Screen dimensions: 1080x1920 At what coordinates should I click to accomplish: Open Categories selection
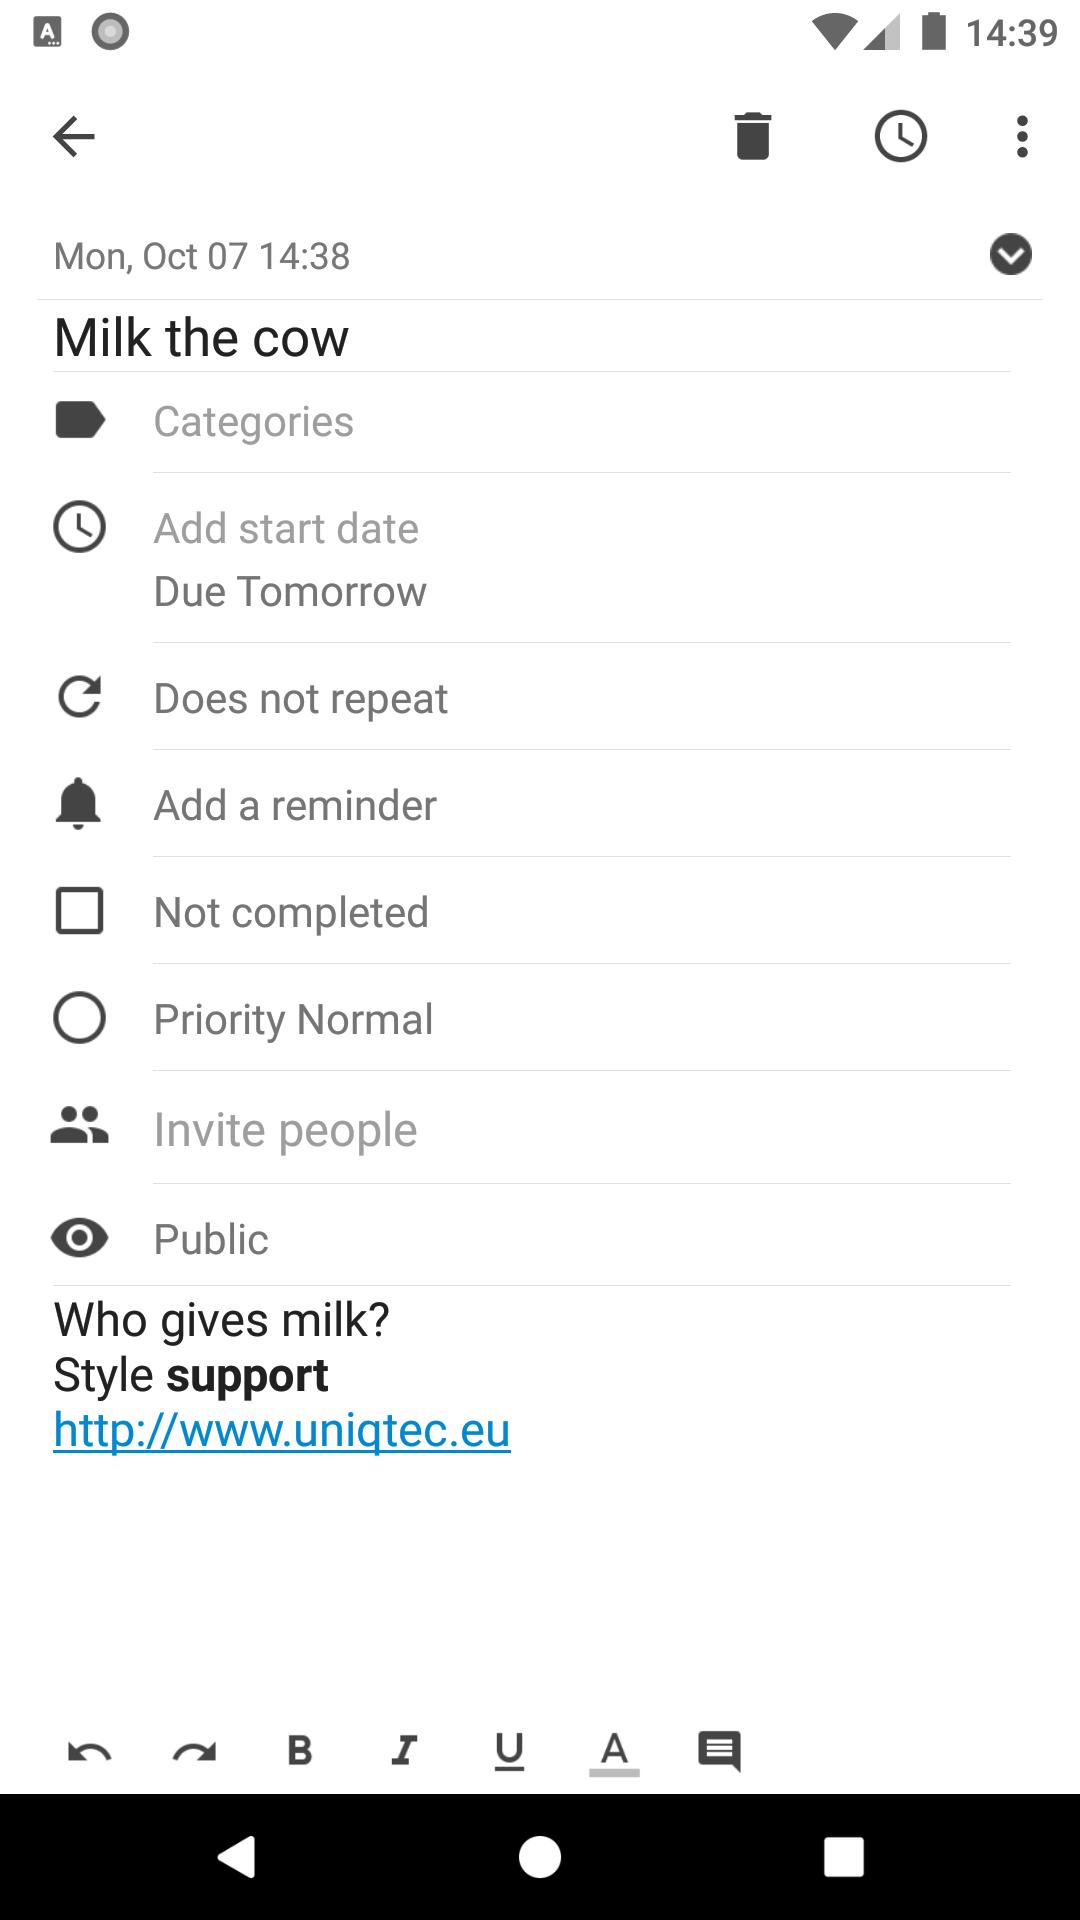pos(253,421)
